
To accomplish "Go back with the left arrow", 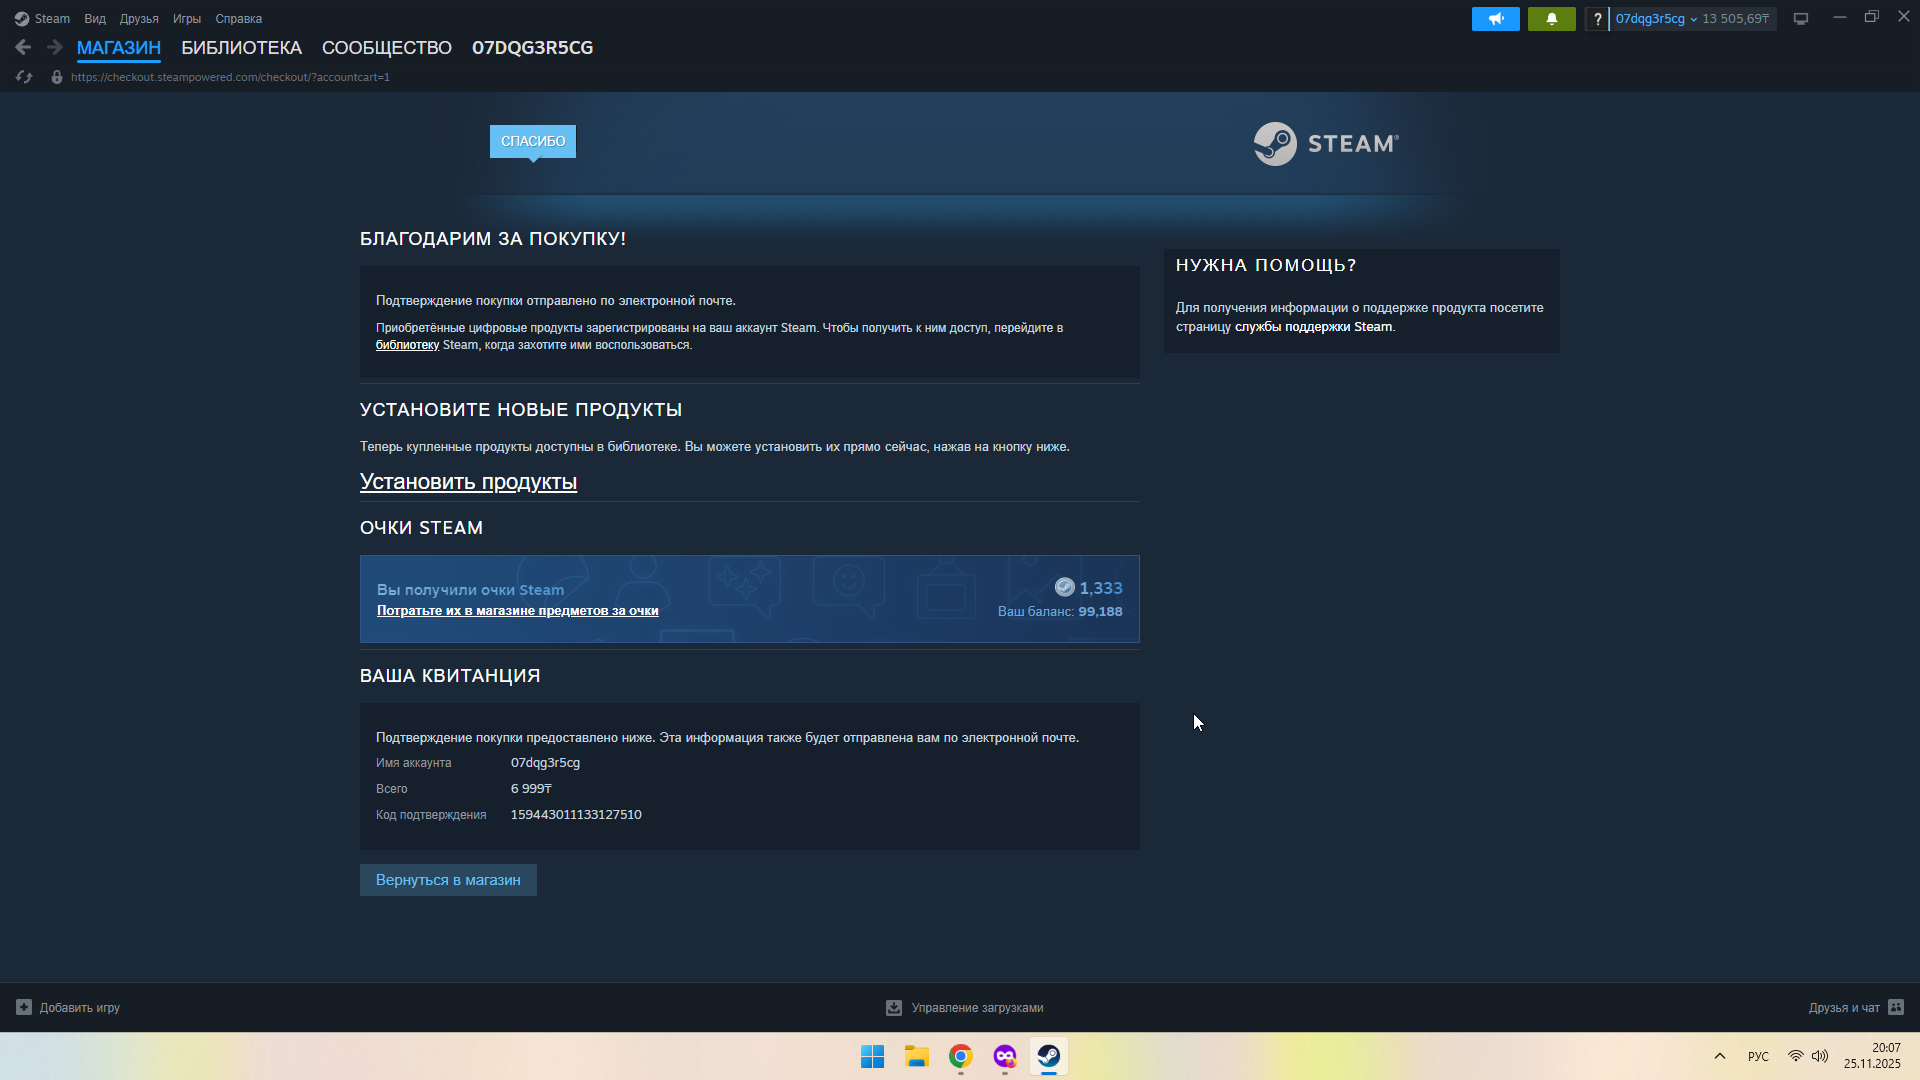I will coord(23,47).
